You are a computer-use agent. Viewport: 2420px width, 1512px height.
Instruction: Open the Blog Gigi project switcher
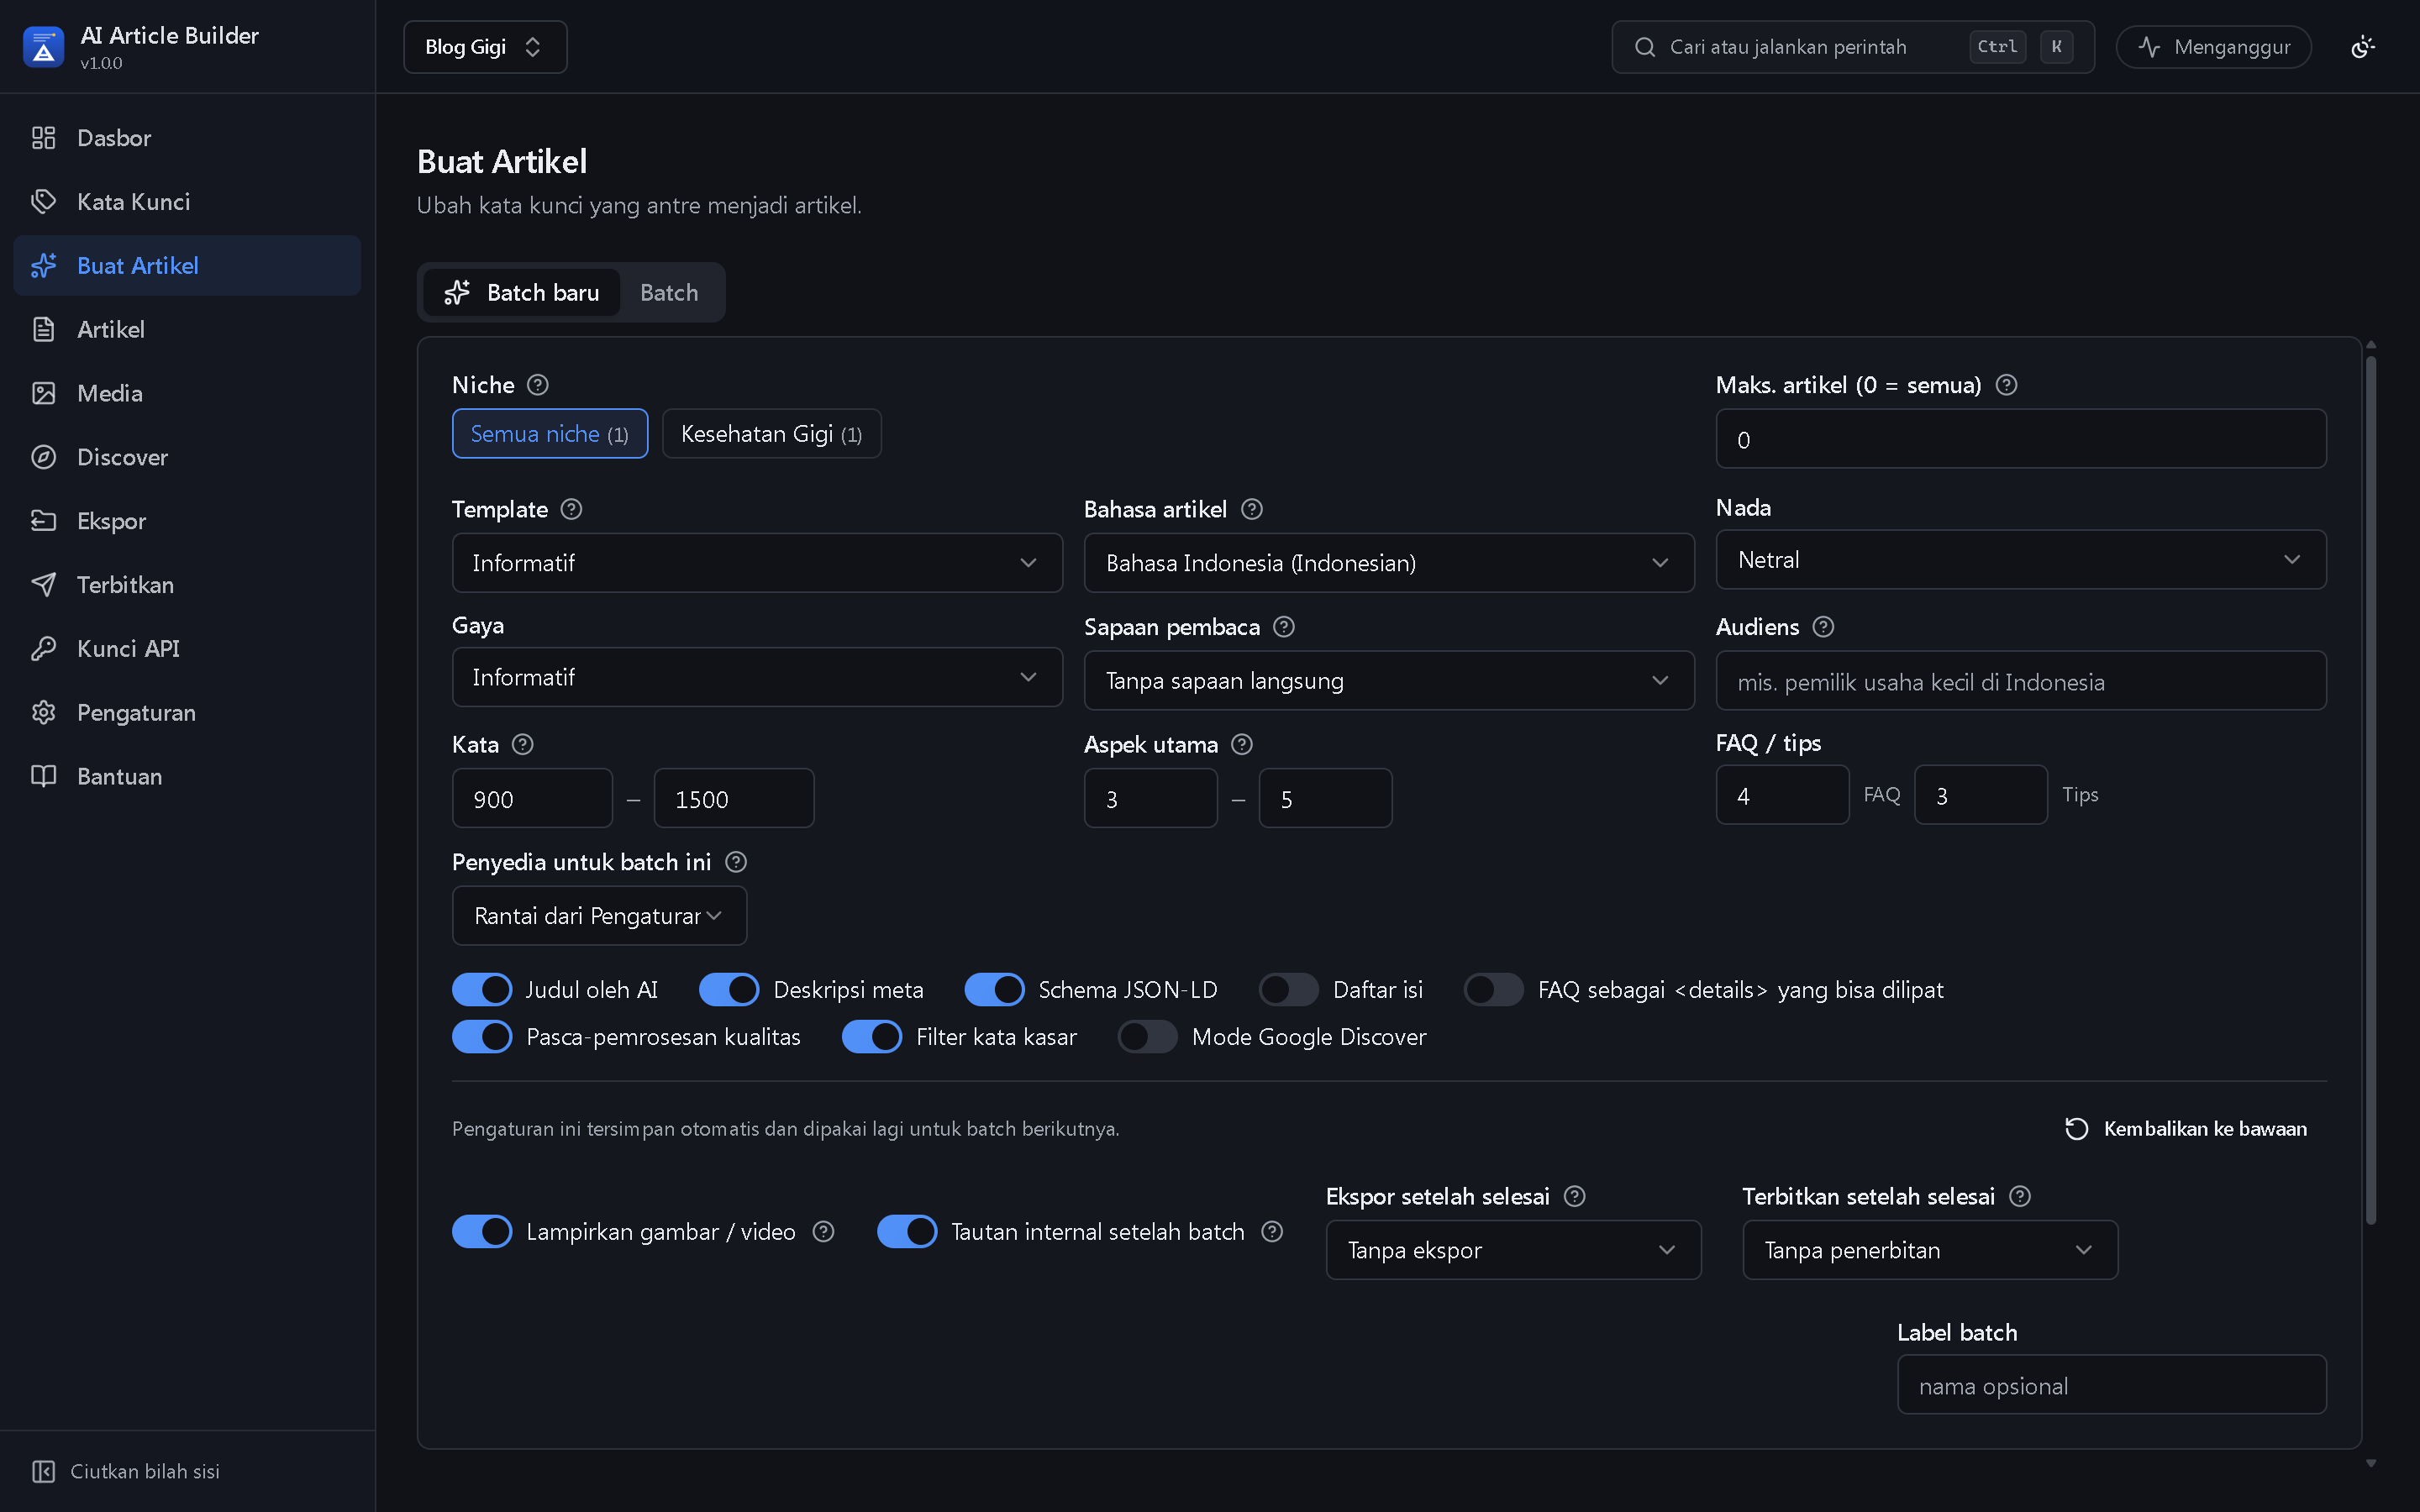[485, 47]
